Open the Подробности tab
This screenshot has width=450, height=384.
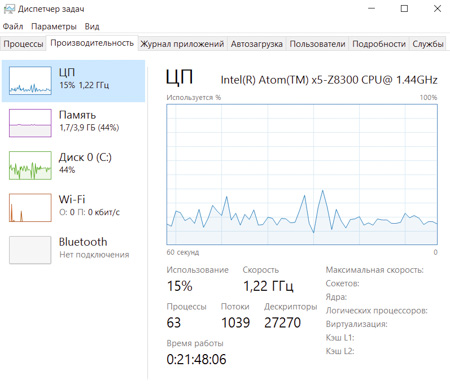(x=379, y=44)
